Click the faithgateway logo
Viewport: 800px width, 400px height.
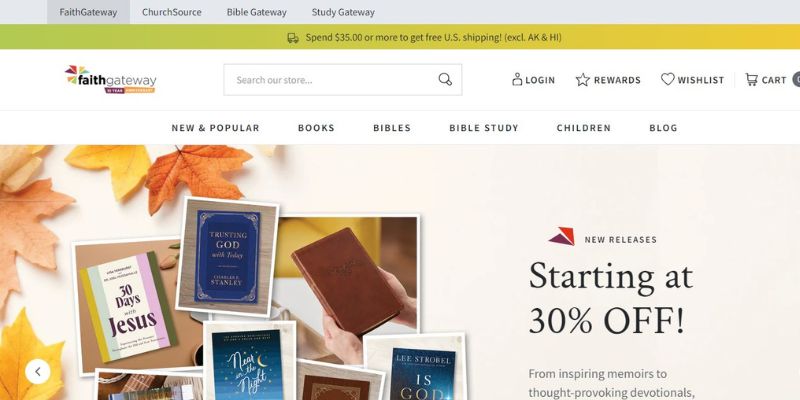tap(111, 80)
